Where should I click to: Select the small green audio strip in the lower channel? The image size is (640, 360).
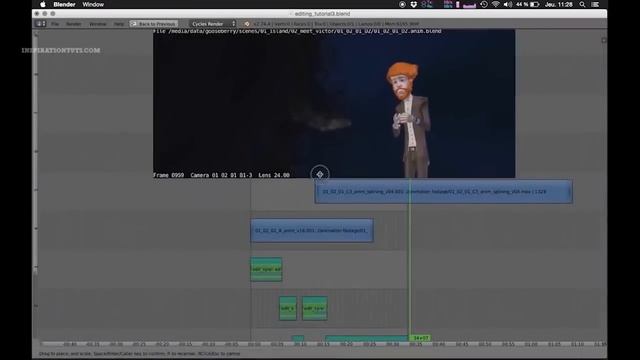288,308
